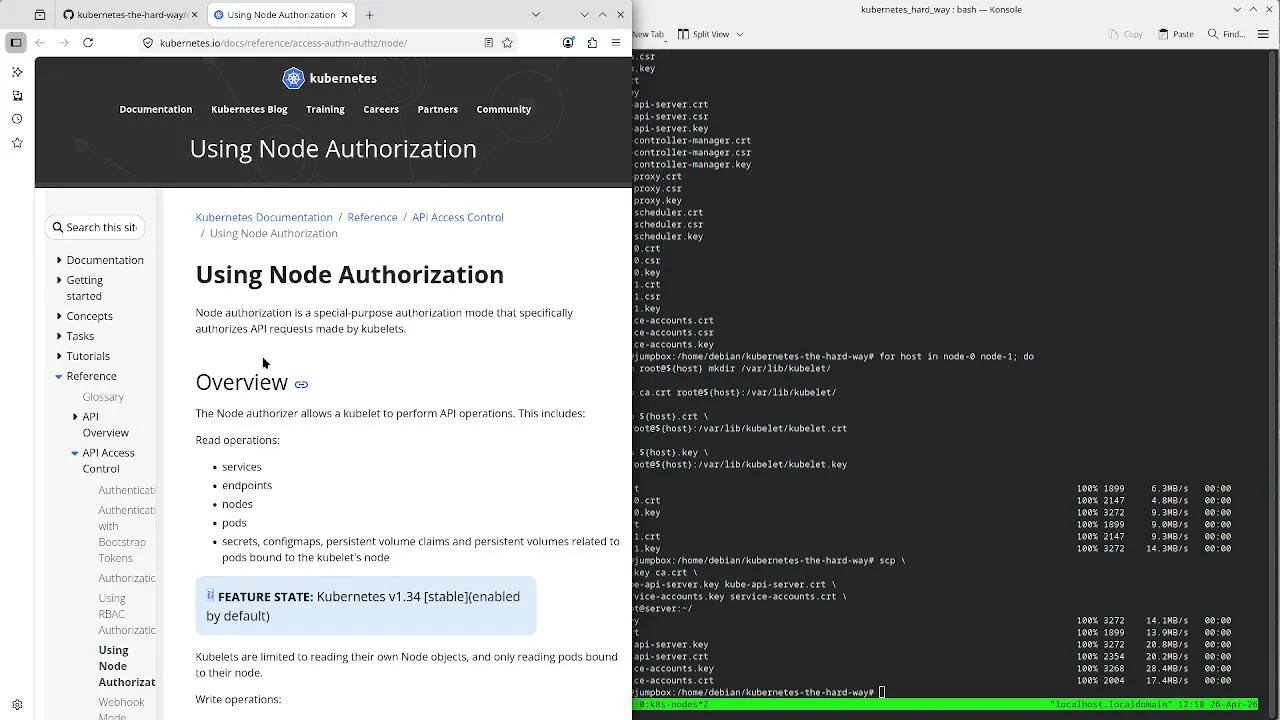Open Firefox View from tab bar icon

40,15
